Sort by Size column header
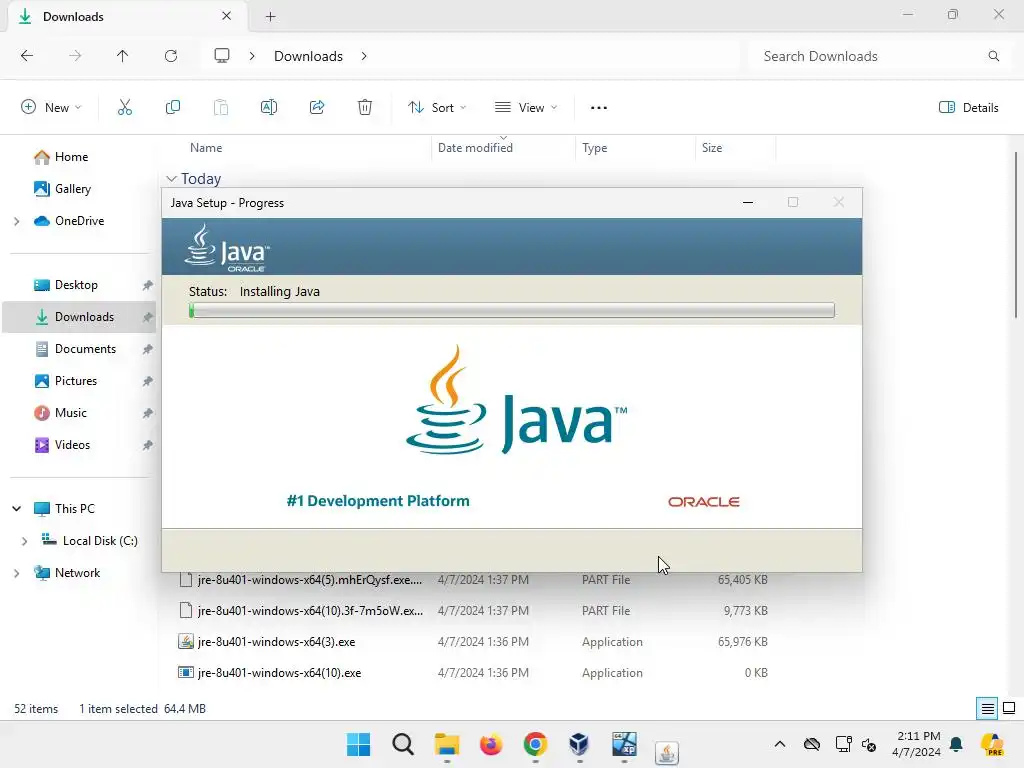This screenshot has width=1024, height=768. click(x=712, y=148)
